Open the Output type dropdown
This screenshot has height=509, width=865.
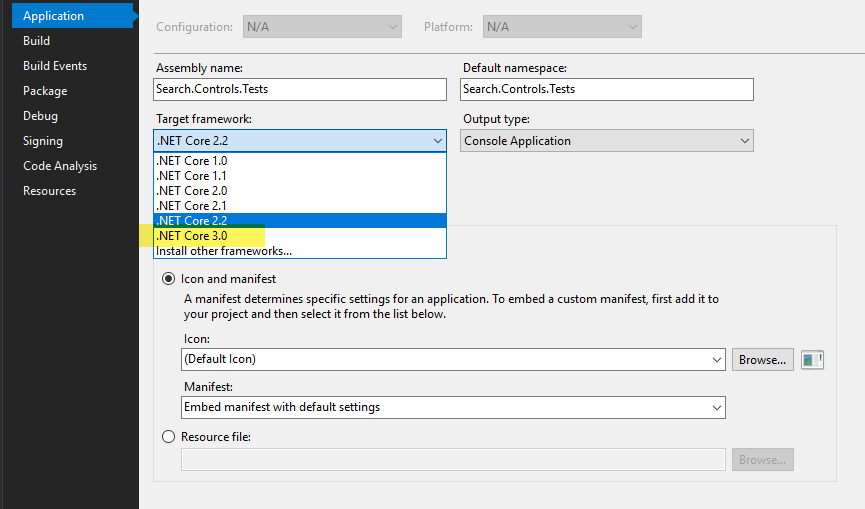[607, 141]
